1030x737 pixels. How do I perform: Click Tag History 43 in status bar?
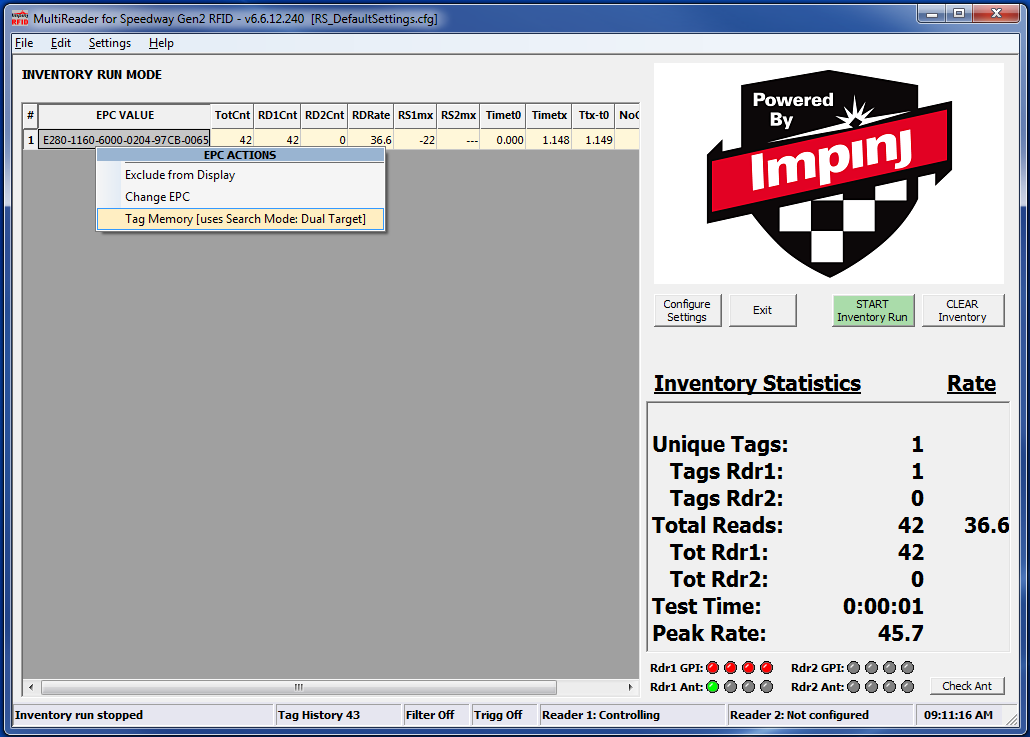coord(319,715)
